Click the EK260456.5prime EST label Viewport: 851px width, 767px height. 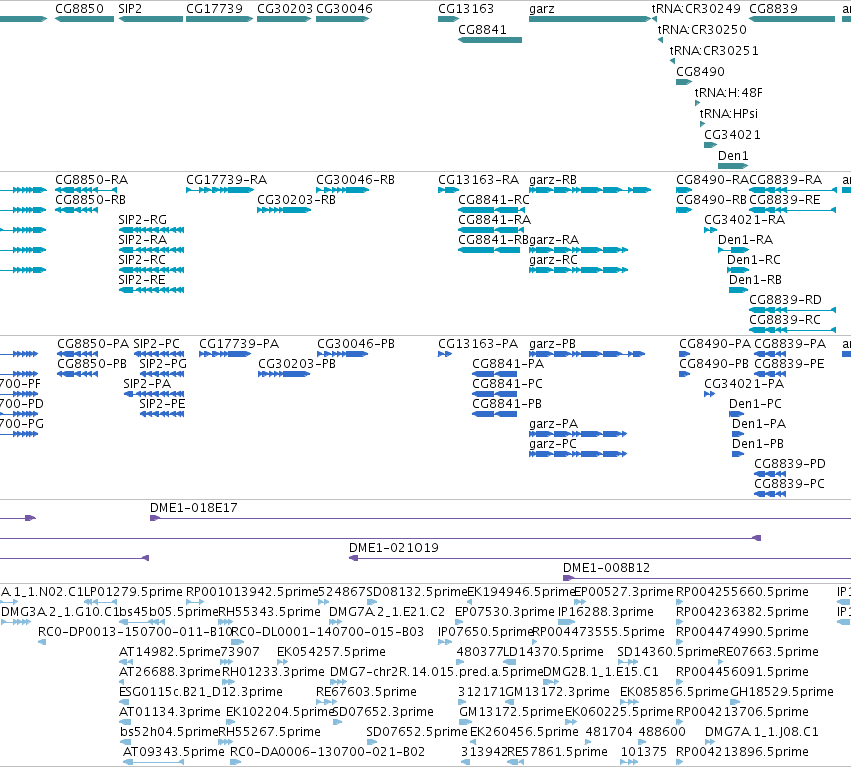click(524, 732)
